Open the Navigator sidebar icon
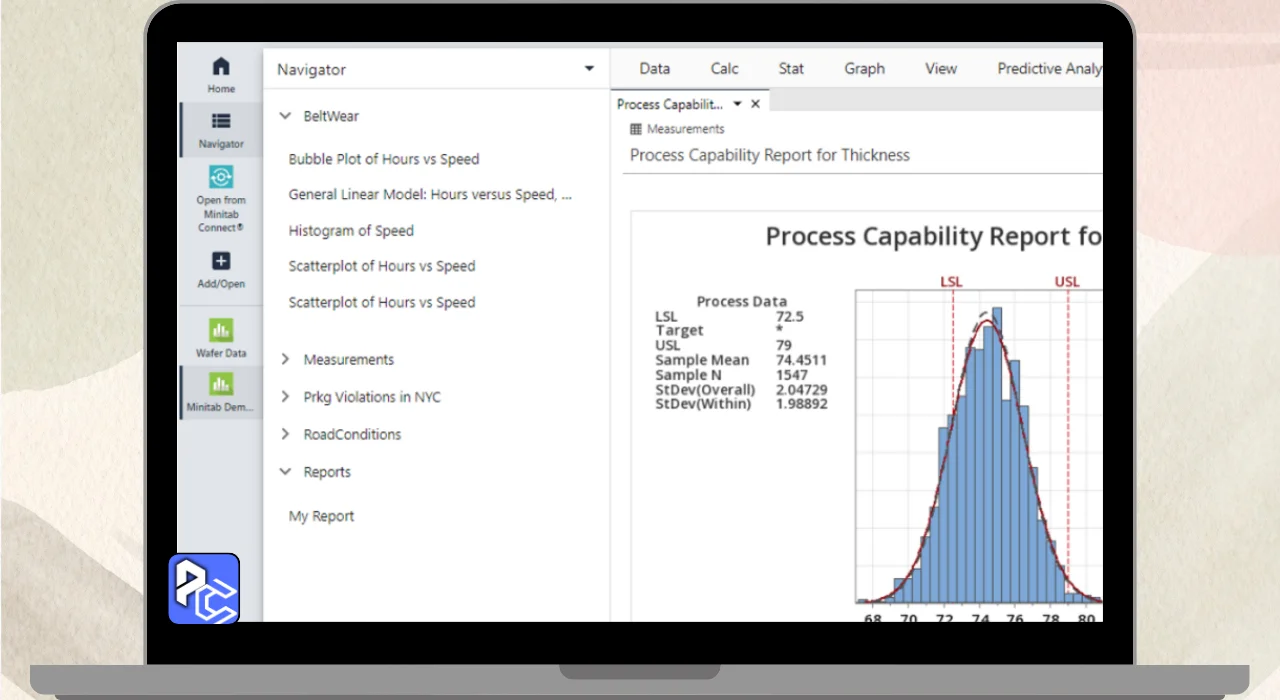 point(221,121)
